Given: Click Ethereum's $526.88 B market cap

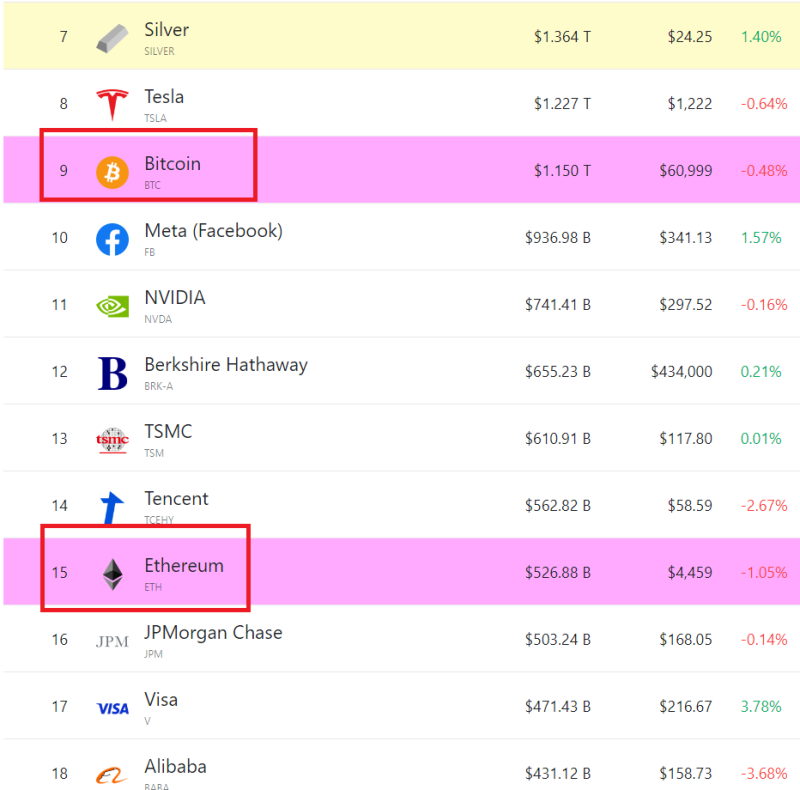Looking at the screenshot, I should click(x=557, y=573).
